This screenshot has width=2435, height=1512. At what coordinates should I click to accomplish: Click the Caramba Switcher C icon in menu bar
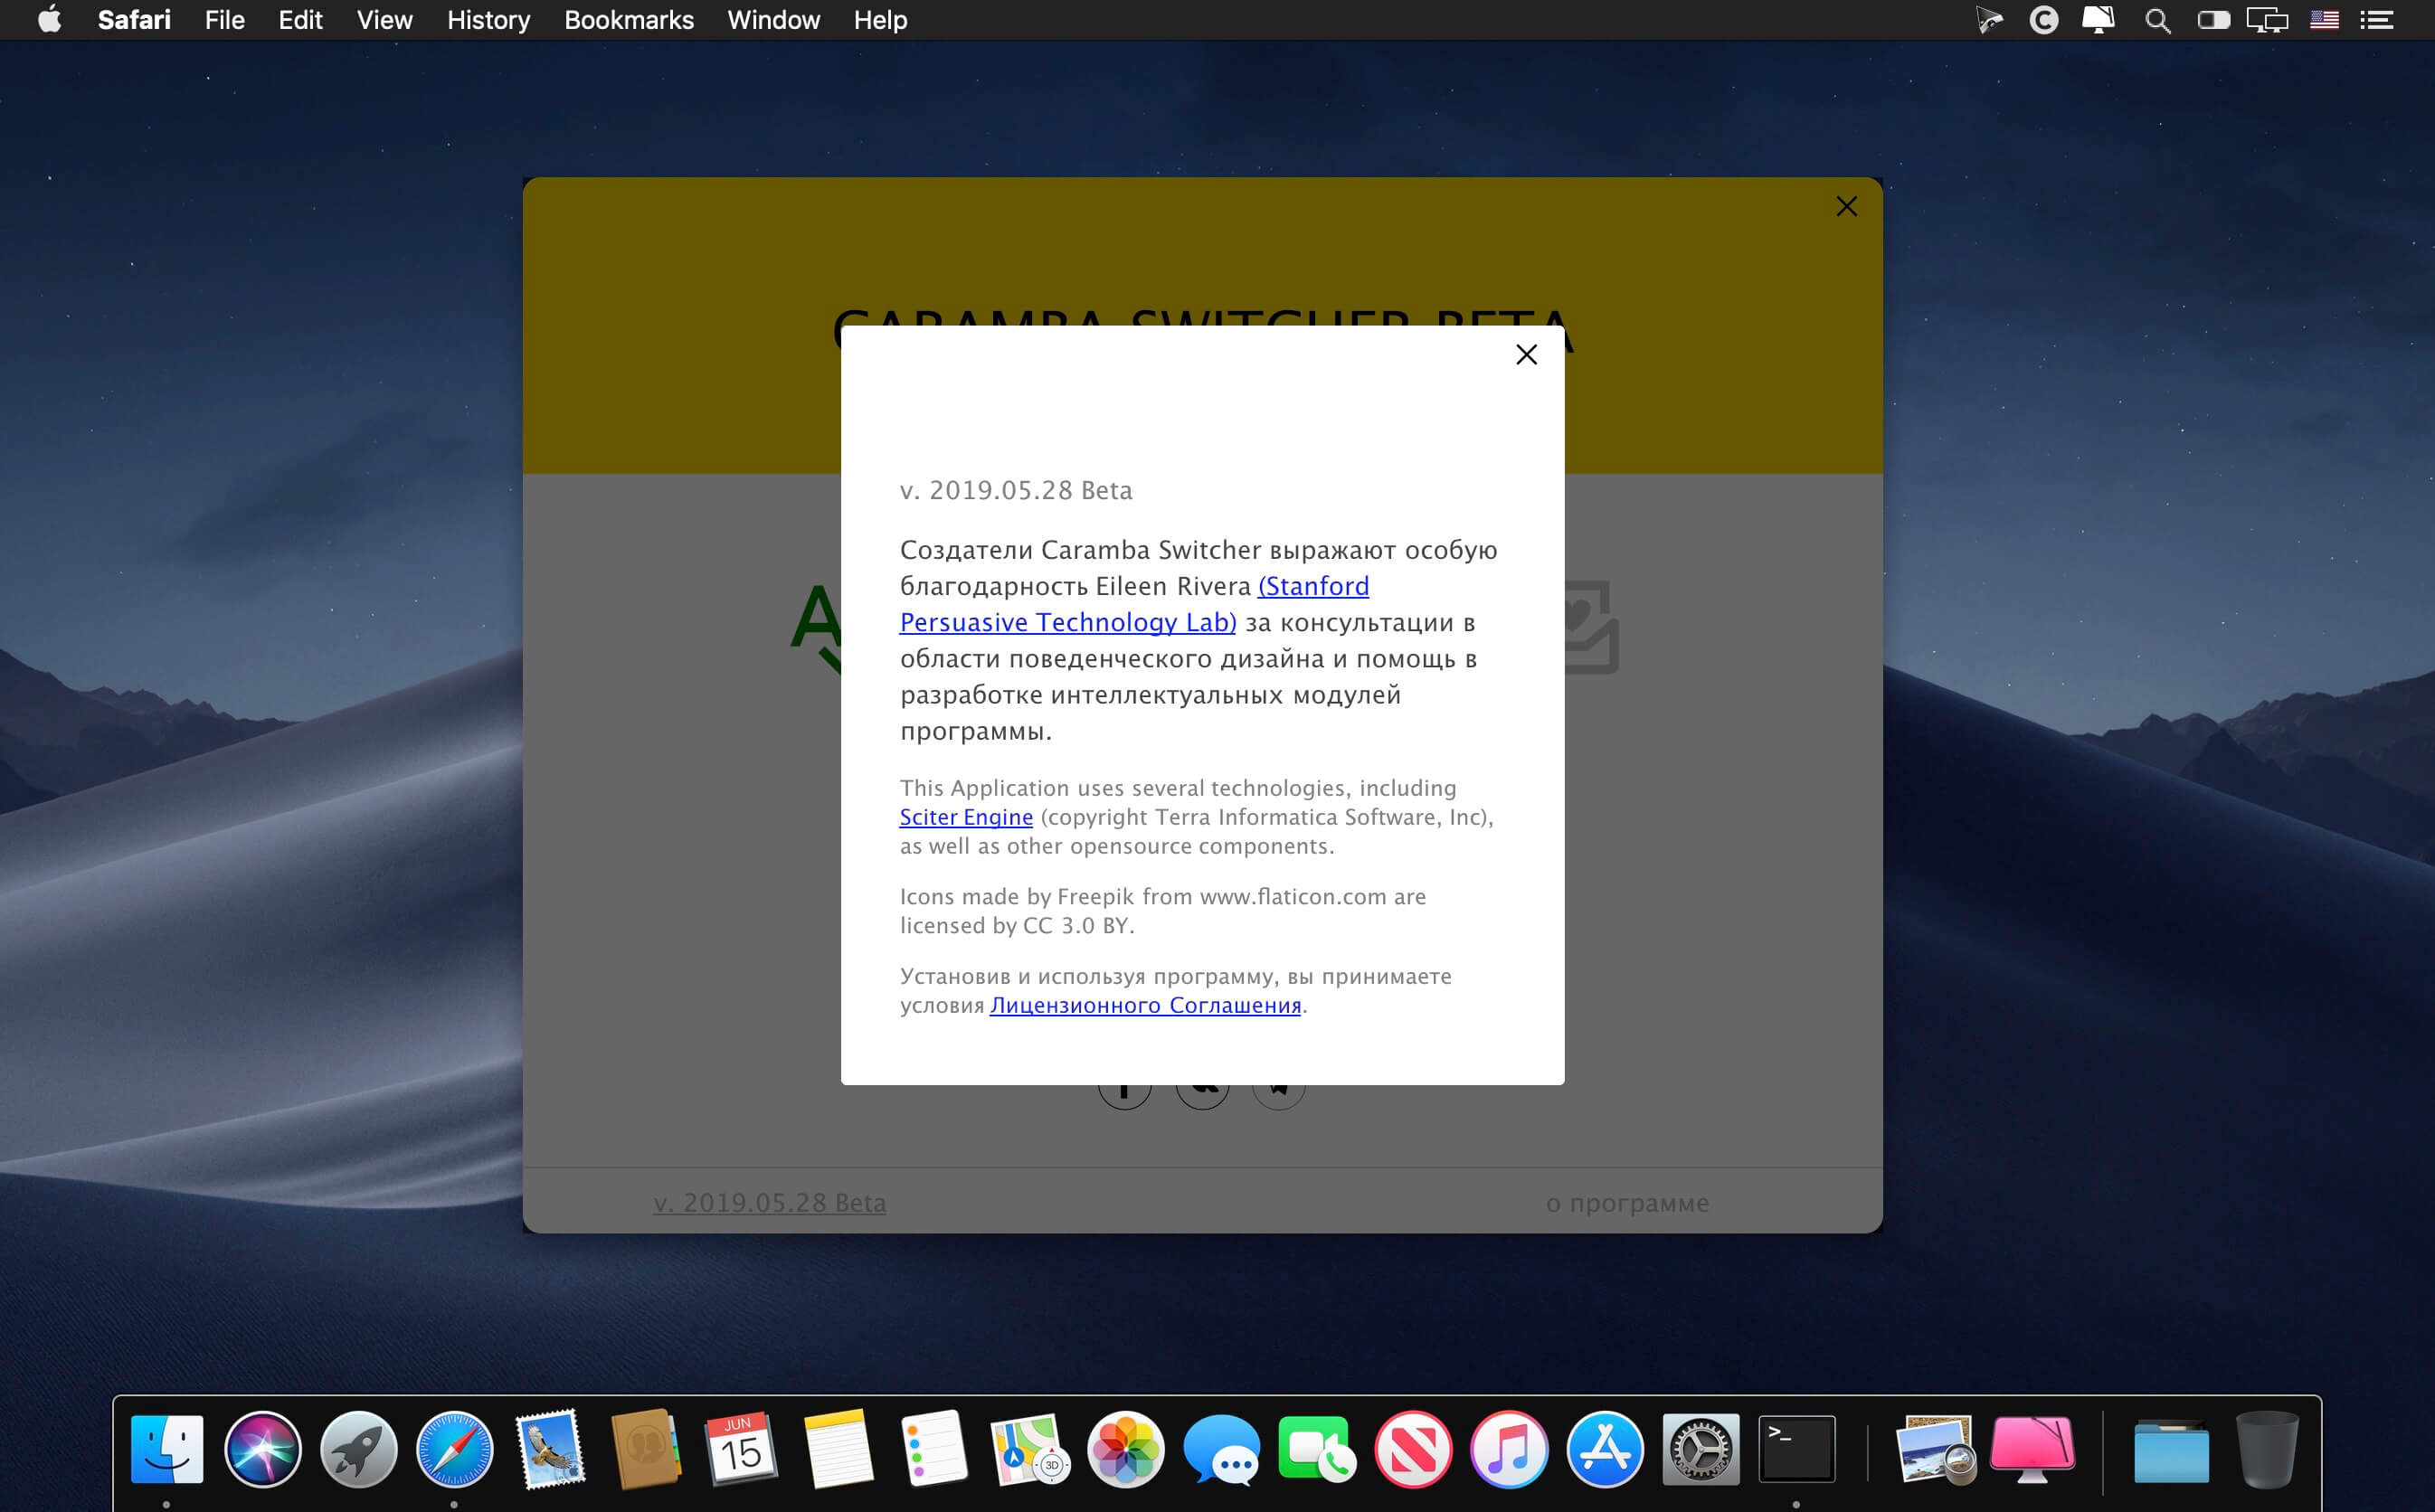[2043, 20]
